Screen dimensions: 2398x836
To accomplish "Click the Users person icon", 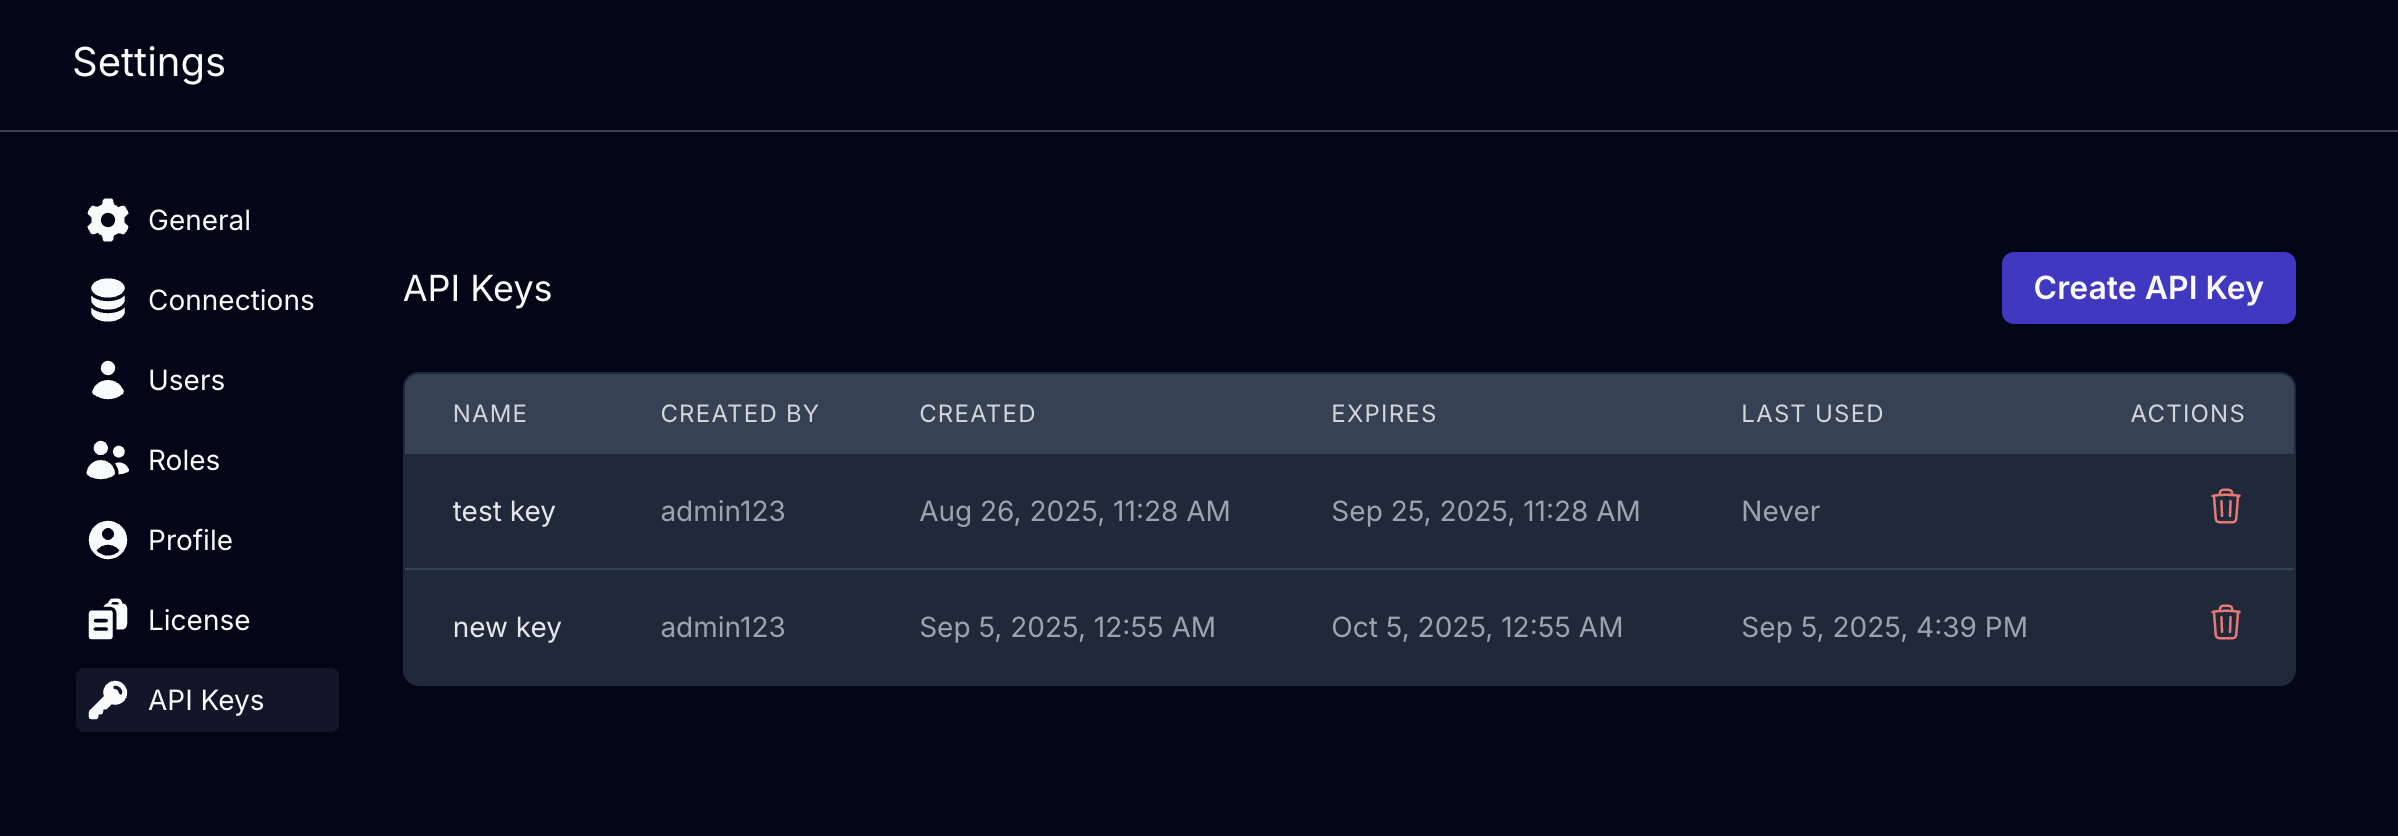I will [x=108, y=380].
